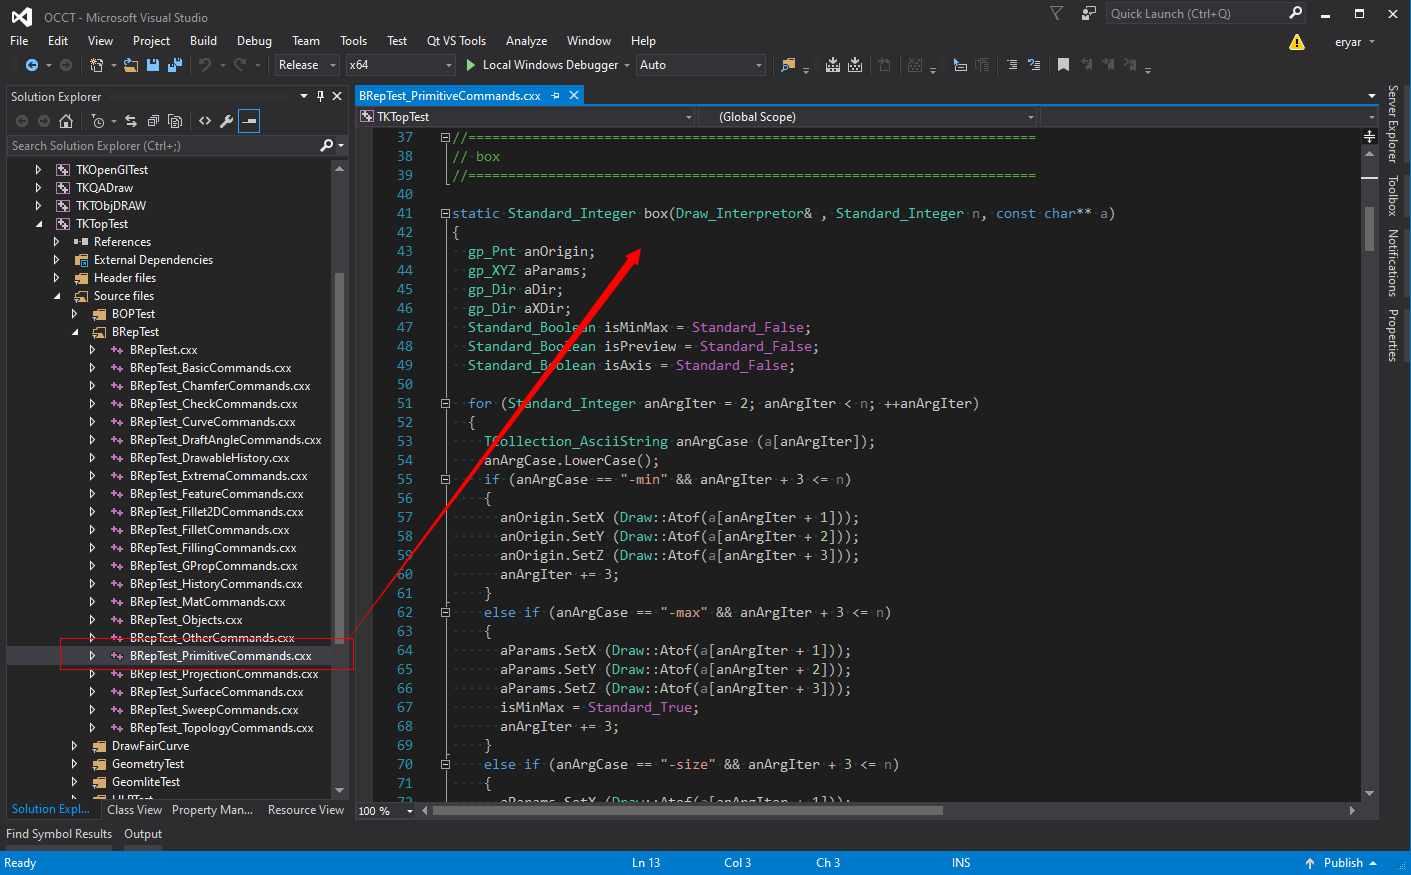Select BRepTest_FilletCommands.cxx file
This screenshot has width=1411, height=875.
[x=209, y=530]
